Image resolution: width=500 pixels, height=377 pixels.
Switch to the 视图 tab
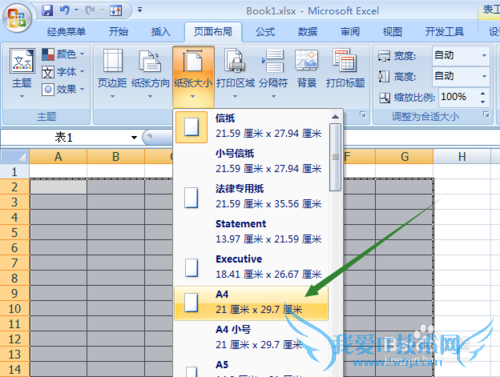392,32
